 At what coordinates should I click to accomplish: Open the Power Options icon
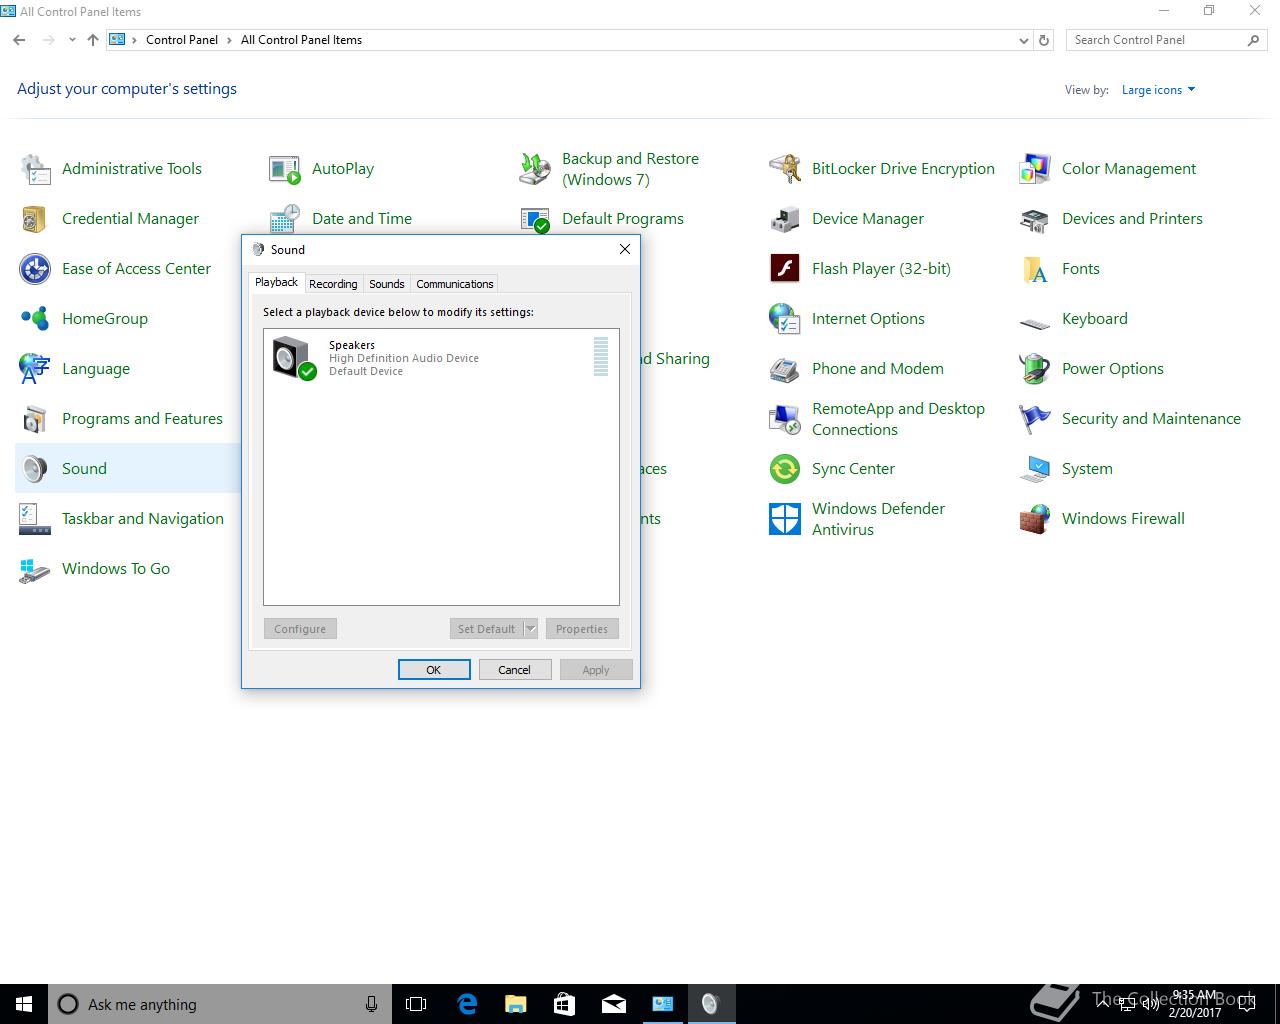1035,369
